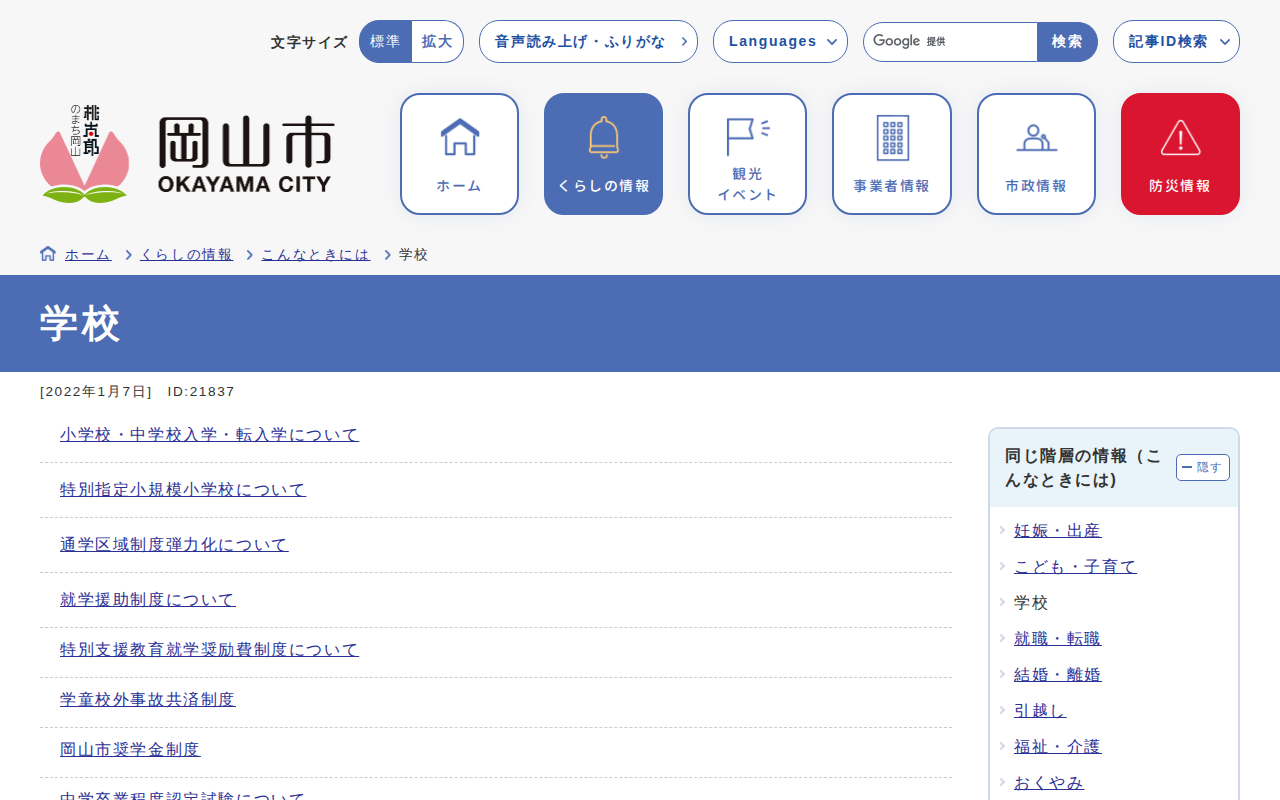Expand the Languages dropdown

click(x=780, y=42)
